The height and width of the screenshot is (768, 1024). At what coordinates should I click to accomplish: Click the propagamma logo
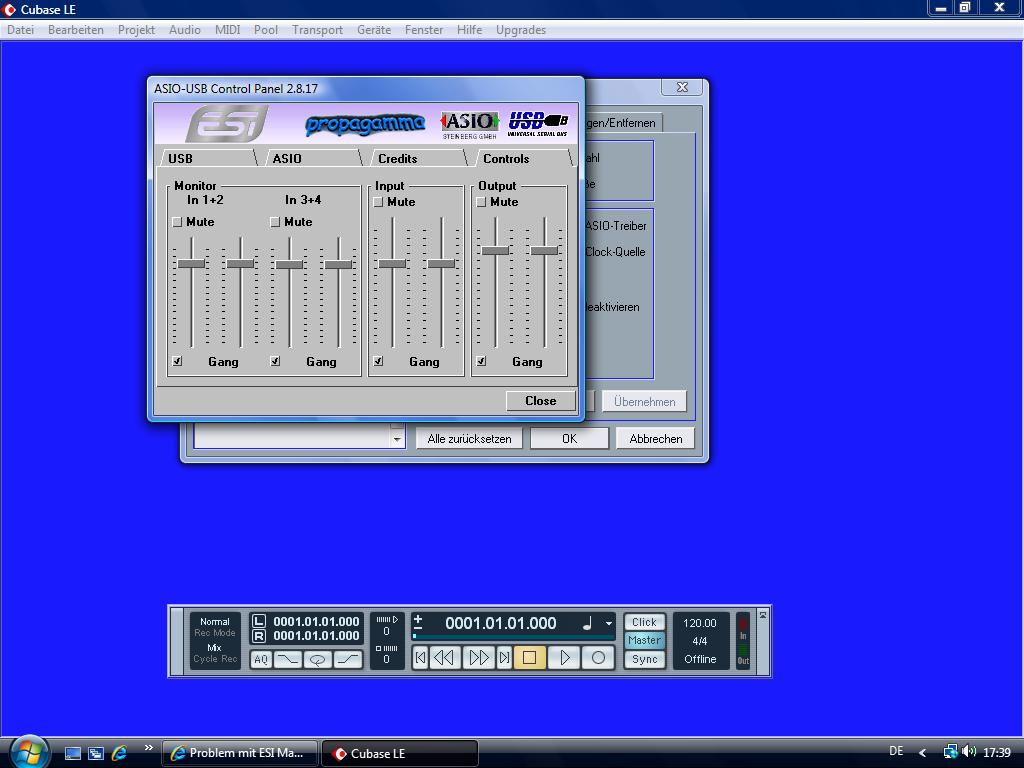point(364,124)
